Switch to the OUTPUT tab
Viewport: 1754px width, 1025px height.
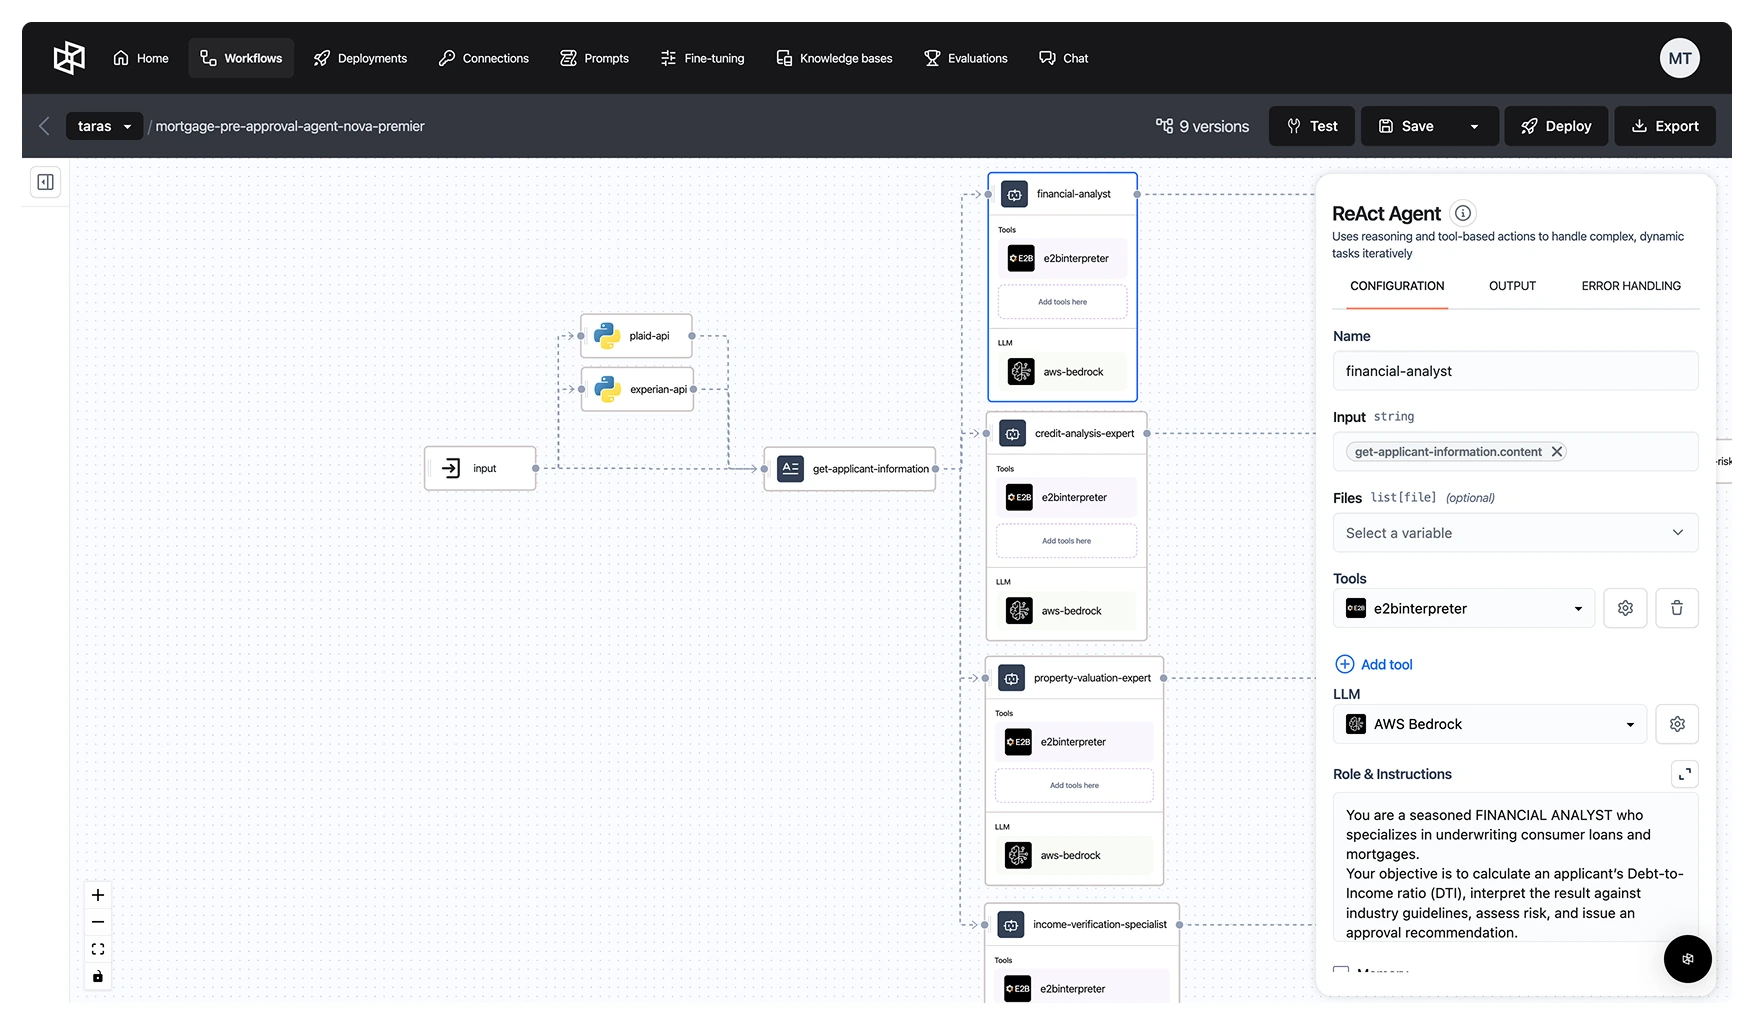[1512, 286]
